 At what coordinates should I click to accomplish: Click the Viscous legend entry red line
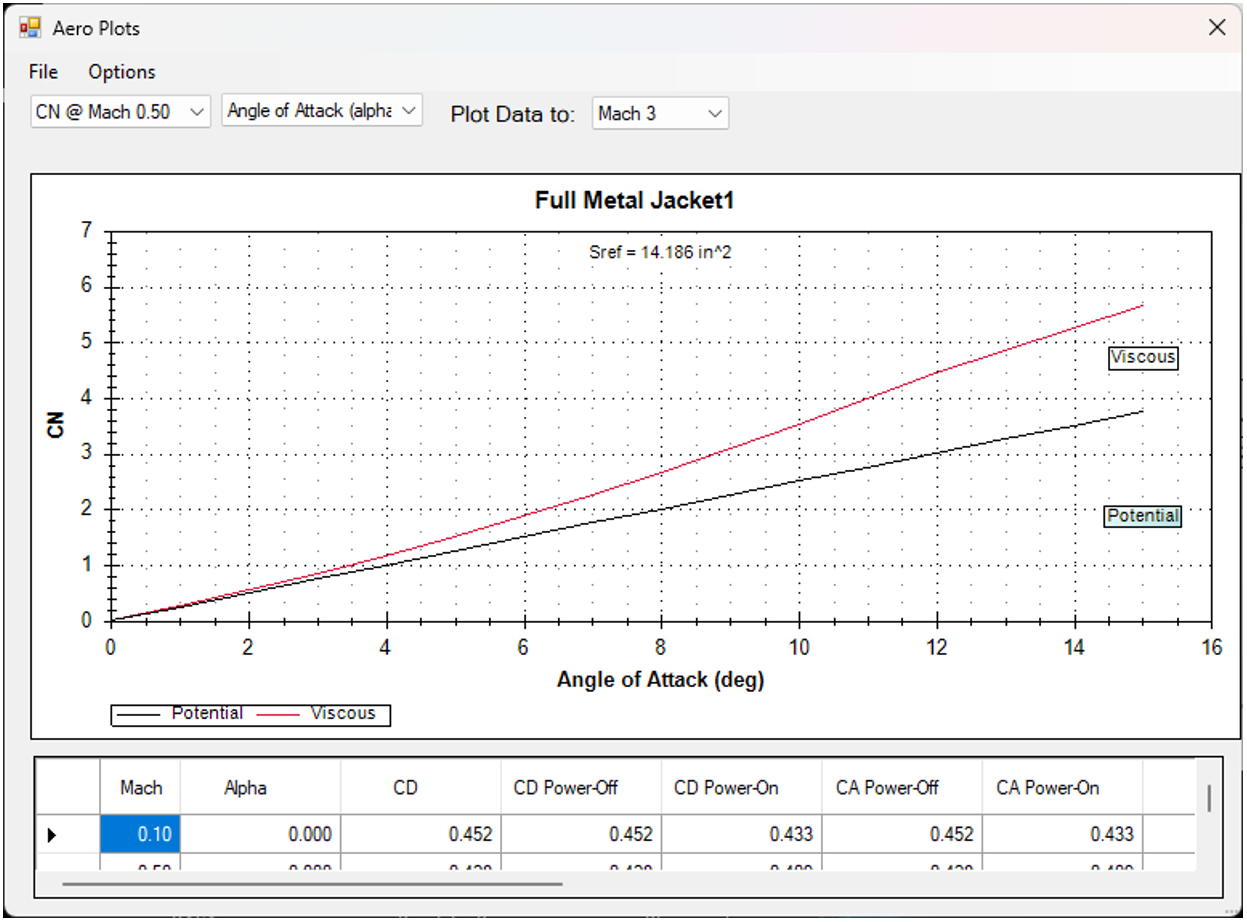tap(280, 714)
